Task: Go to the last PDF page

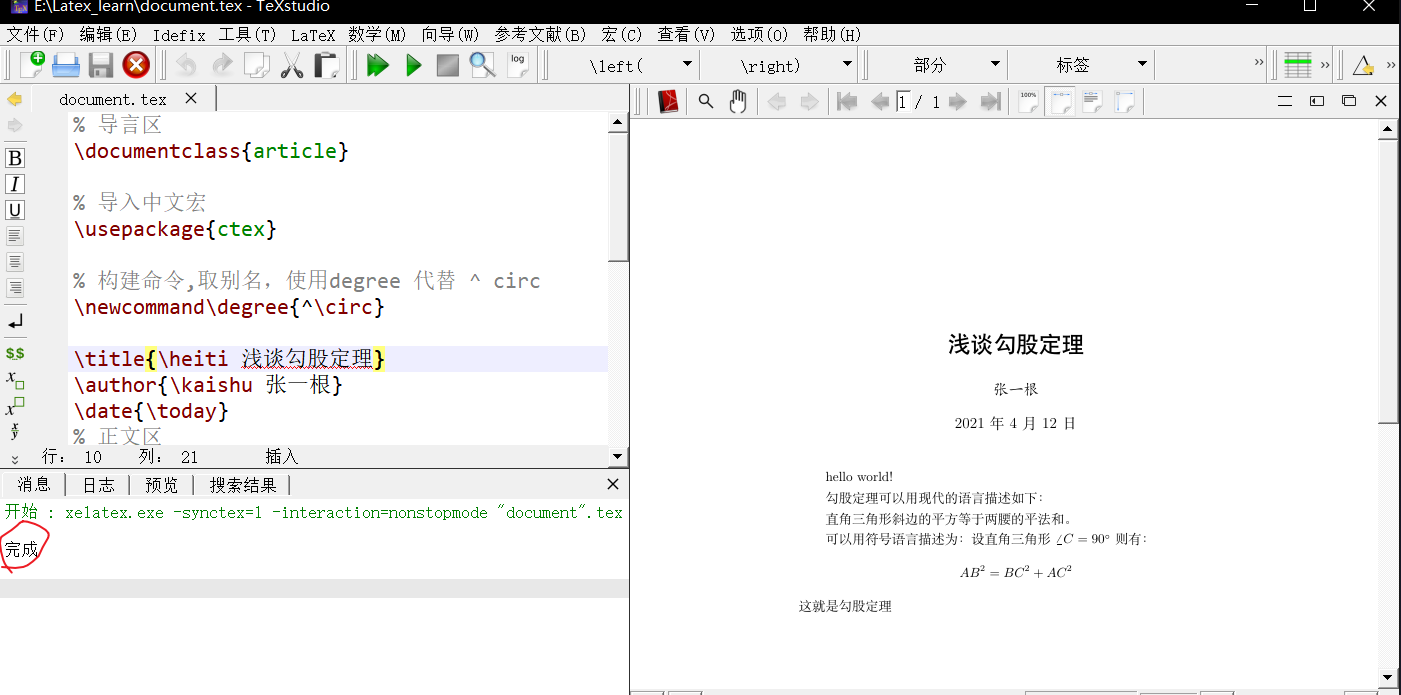Action: (990, 101)
